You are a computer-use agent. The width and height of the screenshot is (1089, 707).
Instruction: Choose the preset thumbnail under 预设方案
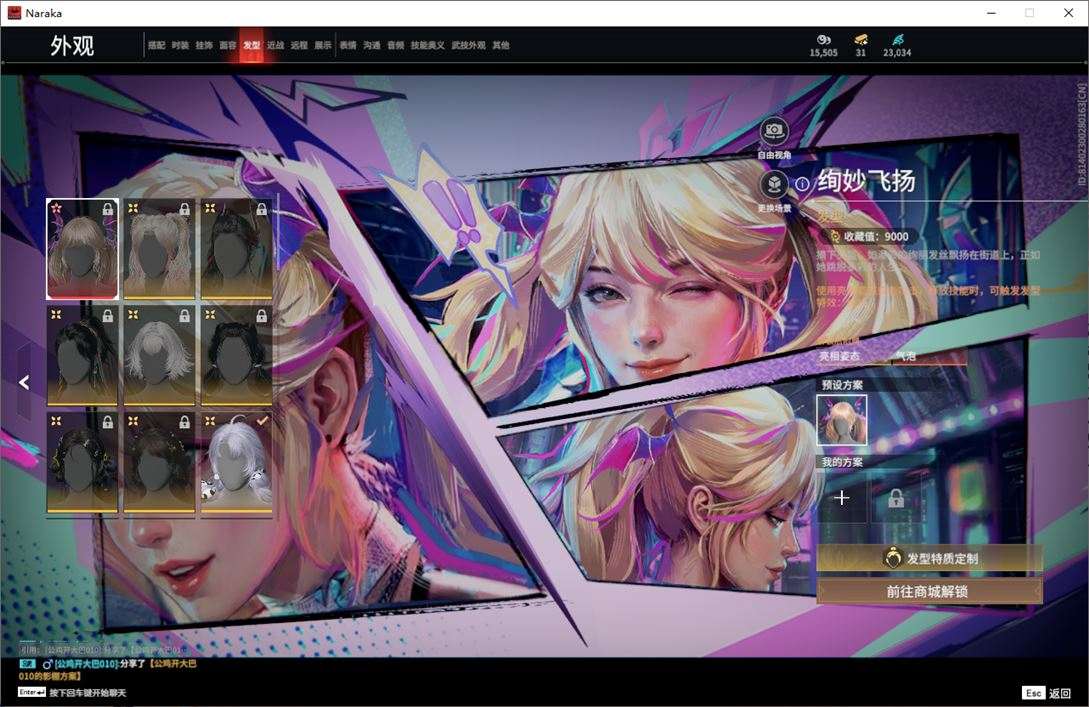coord(841,420)
